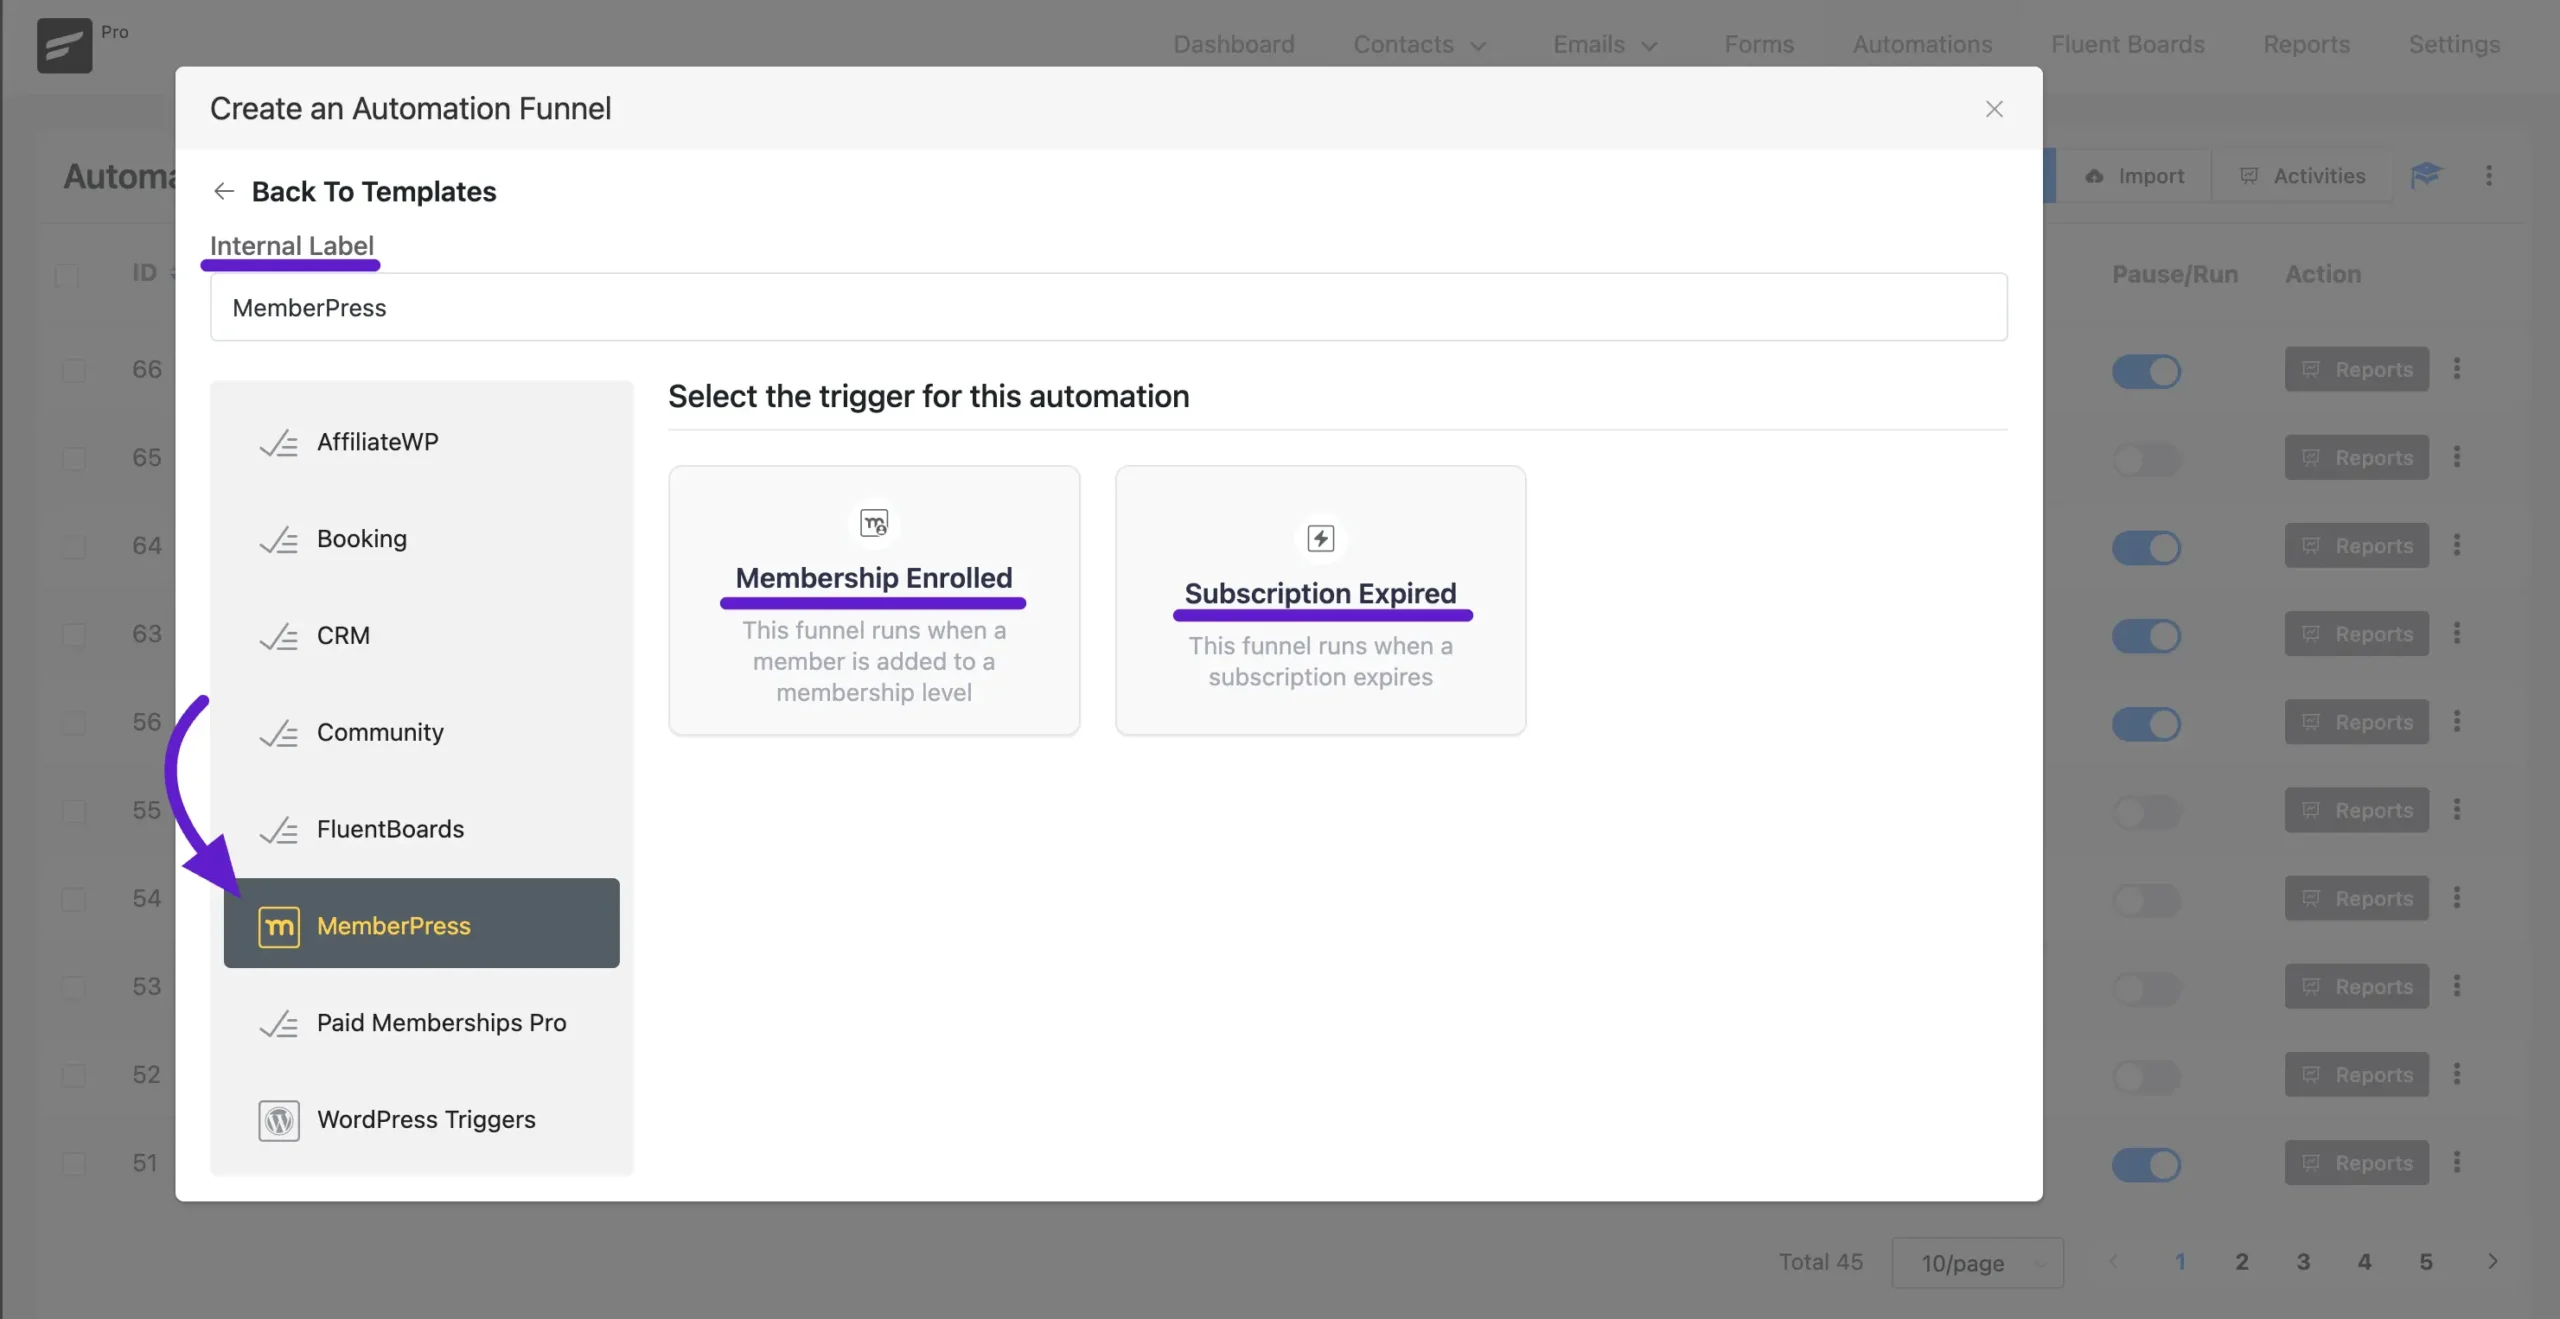Open more actions for automation row 64
The width and height of the screenshot is (2560, 1319).
(2457, 545)
